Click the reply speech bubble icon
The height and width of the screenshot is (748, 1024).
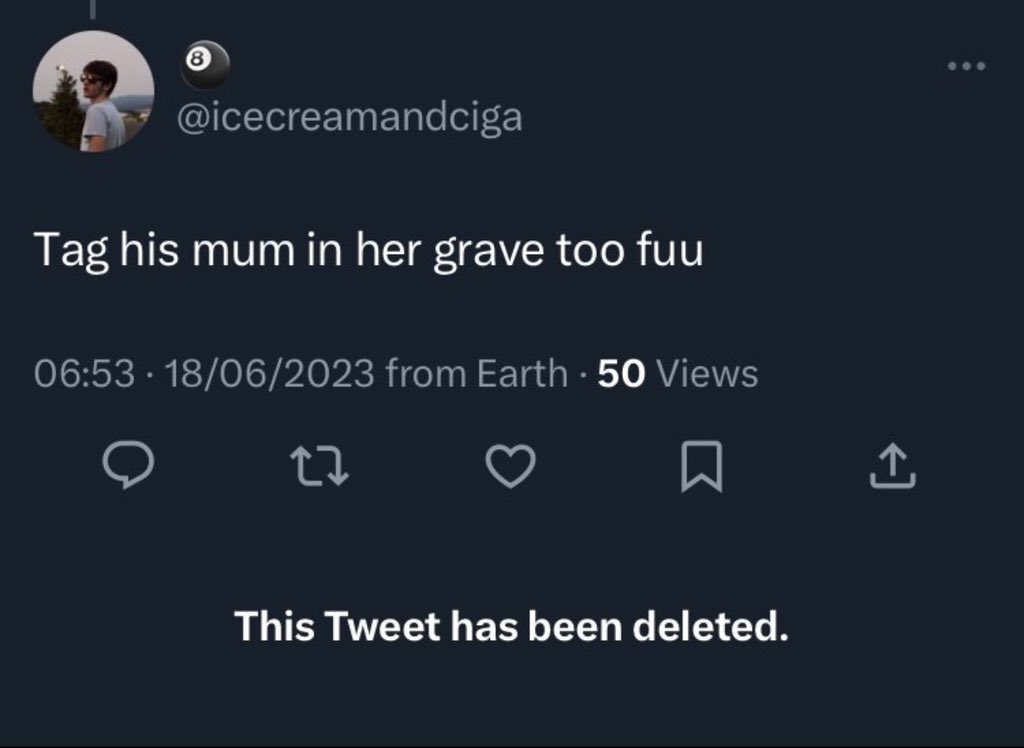point(130,466)
